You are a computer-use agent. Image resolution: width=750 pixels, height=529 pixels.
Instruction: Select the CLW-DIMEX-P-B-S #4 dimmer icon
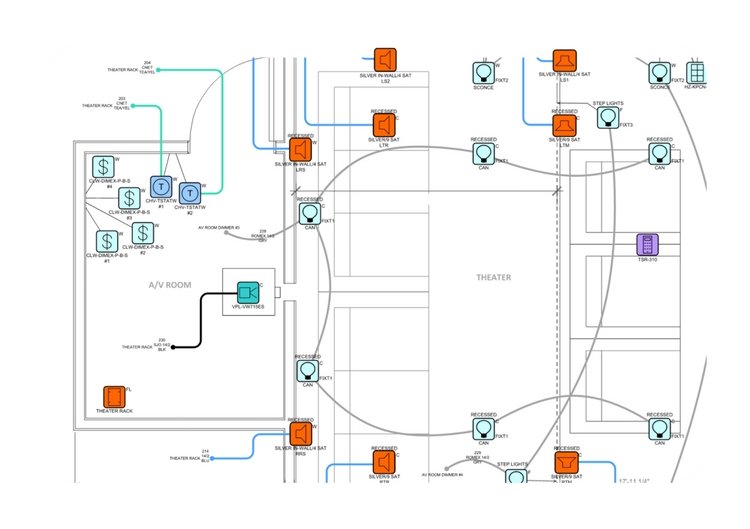tap(103, 167)
